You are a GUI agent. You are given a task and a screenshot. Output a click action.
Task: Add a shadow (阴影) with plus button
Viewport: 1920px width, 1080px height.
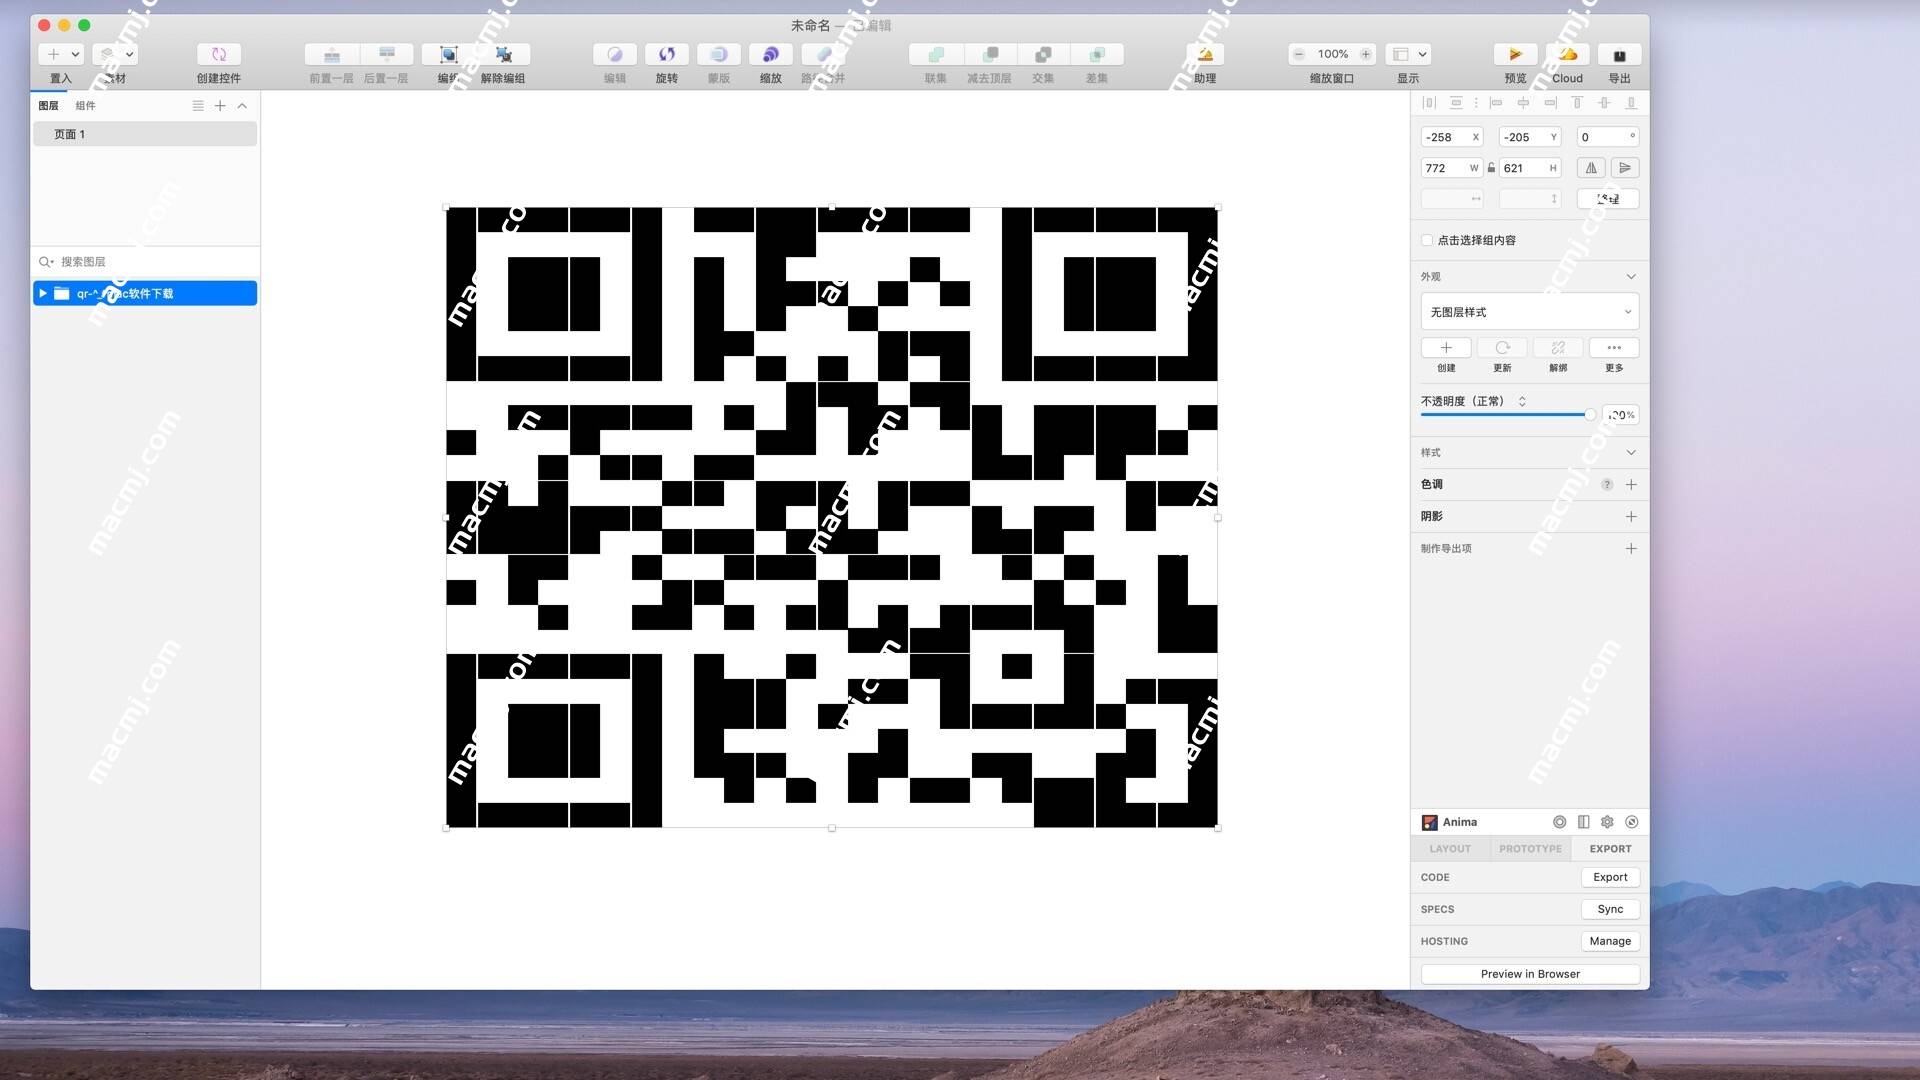(x=1631, y=517)
